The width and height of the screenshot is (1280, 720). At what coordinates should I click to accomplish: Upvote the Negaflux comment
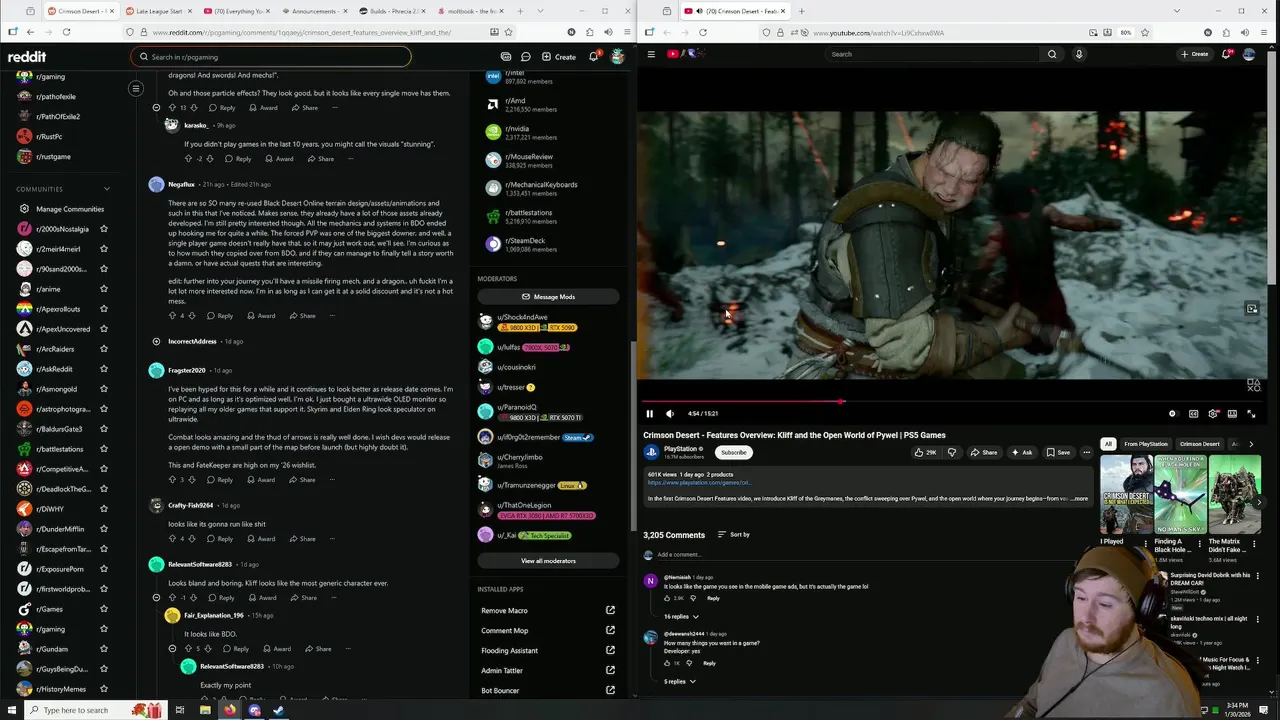[x=172, y=316]
